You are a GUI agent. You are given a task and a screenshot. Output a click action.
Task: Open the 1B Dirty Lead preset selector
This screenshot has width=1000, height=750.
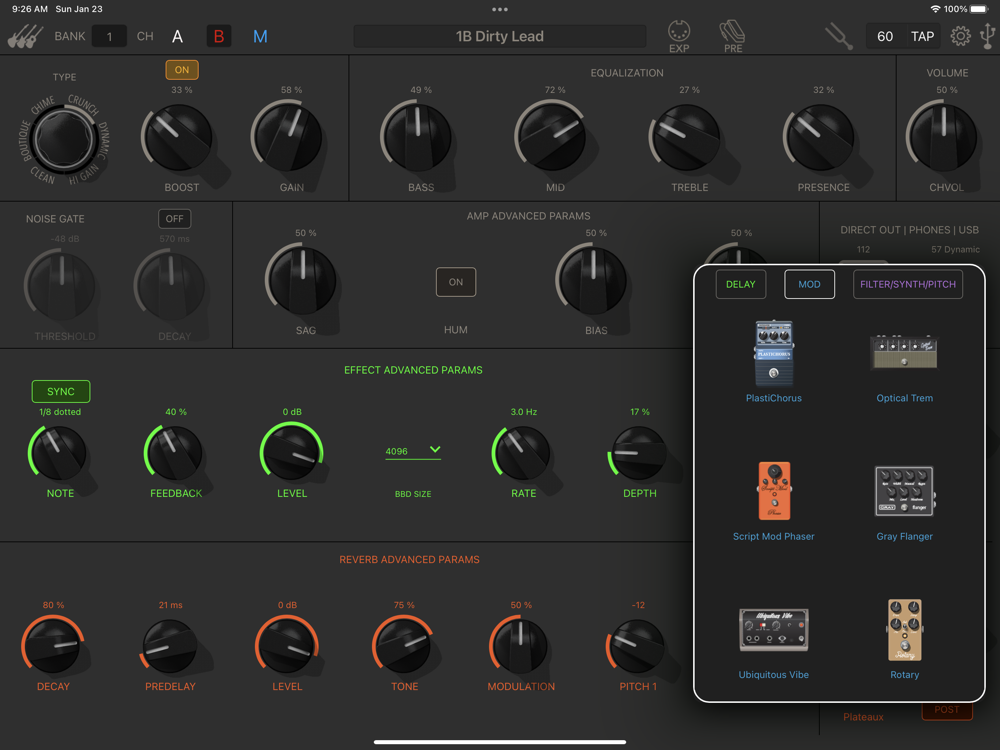[x=499, y=36]
